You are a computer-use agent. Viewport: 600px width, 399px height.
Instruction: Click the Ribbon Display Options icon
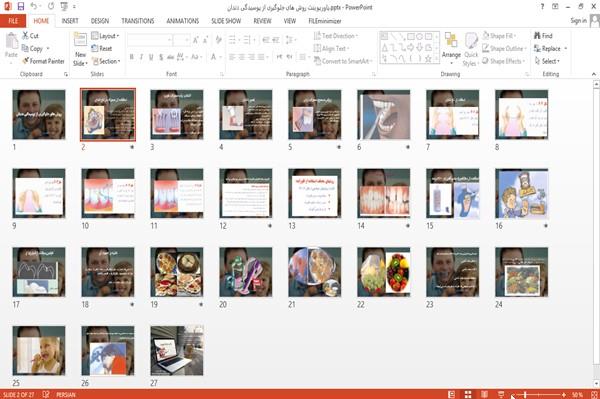(555, 7)
